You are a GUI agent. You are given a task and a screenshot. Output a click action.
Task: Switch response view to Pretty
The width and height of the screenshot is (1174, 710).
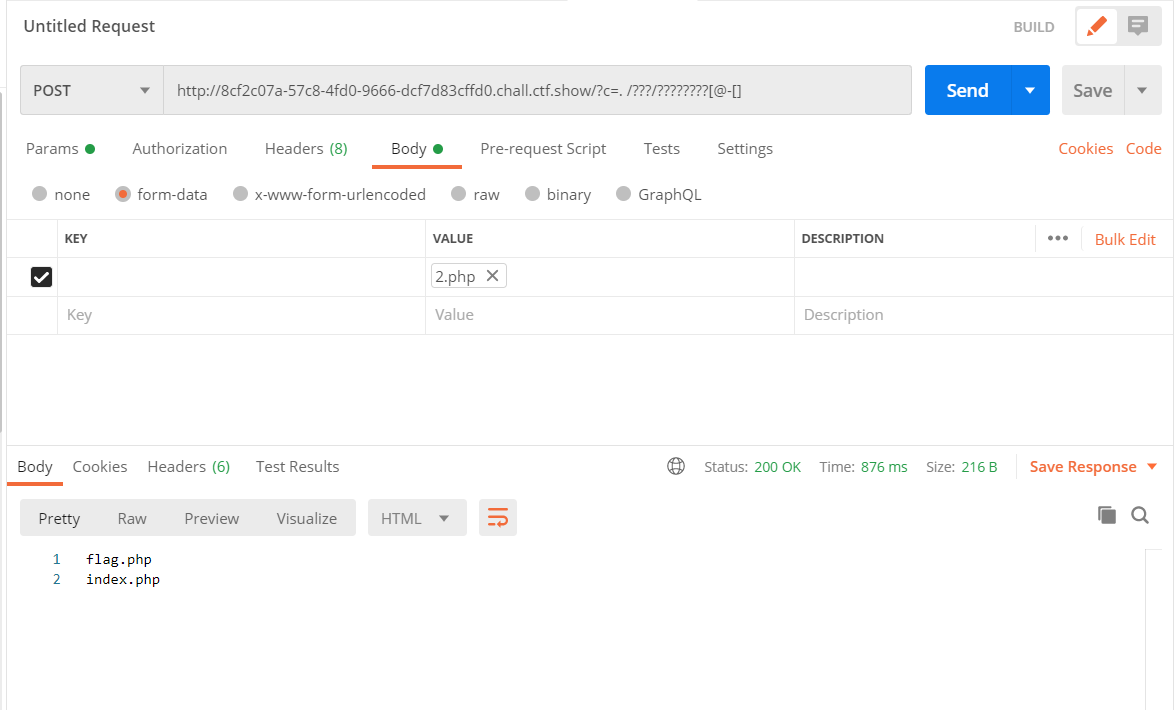tap(59, 518)
